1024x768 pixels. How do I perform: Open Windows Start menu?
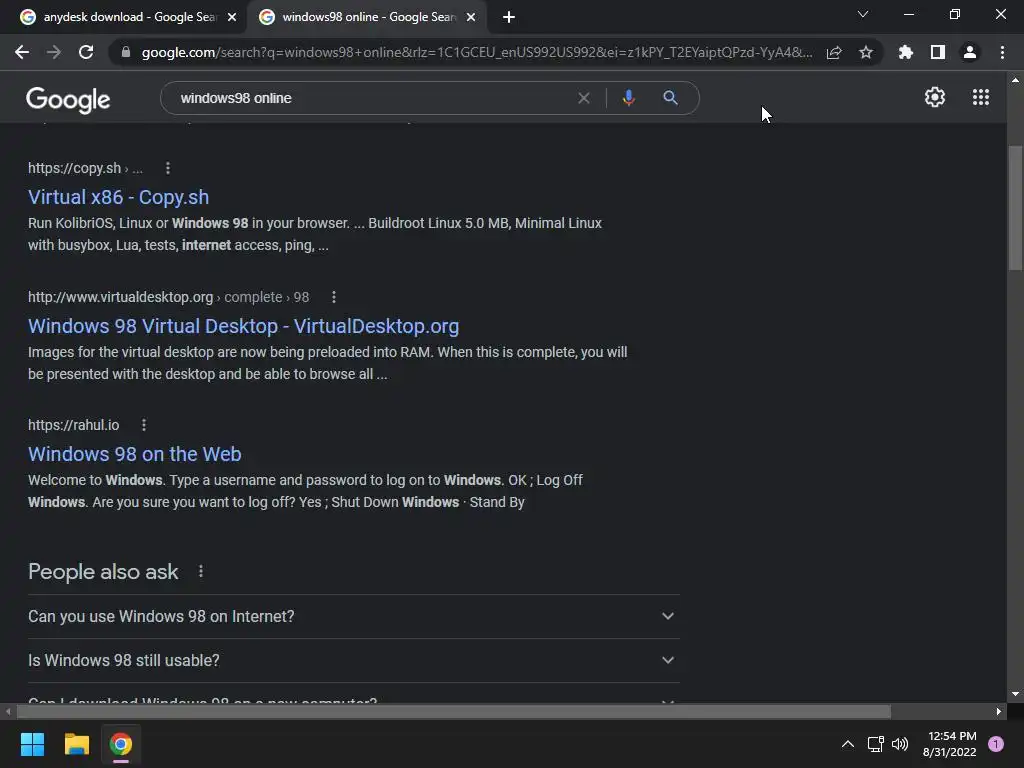coord(32,744)
